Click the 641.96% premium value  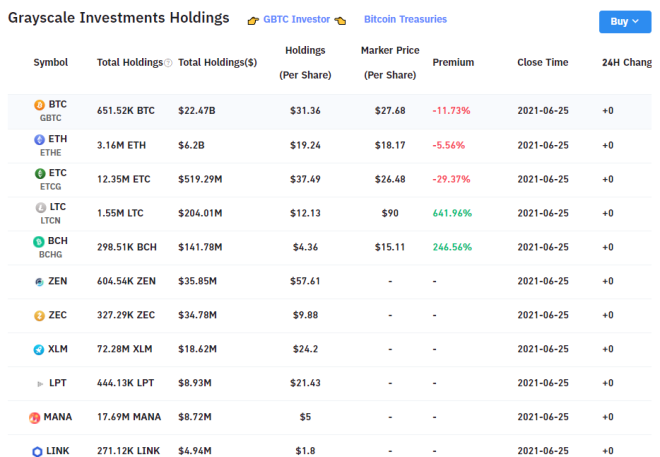tap(452, 213)
